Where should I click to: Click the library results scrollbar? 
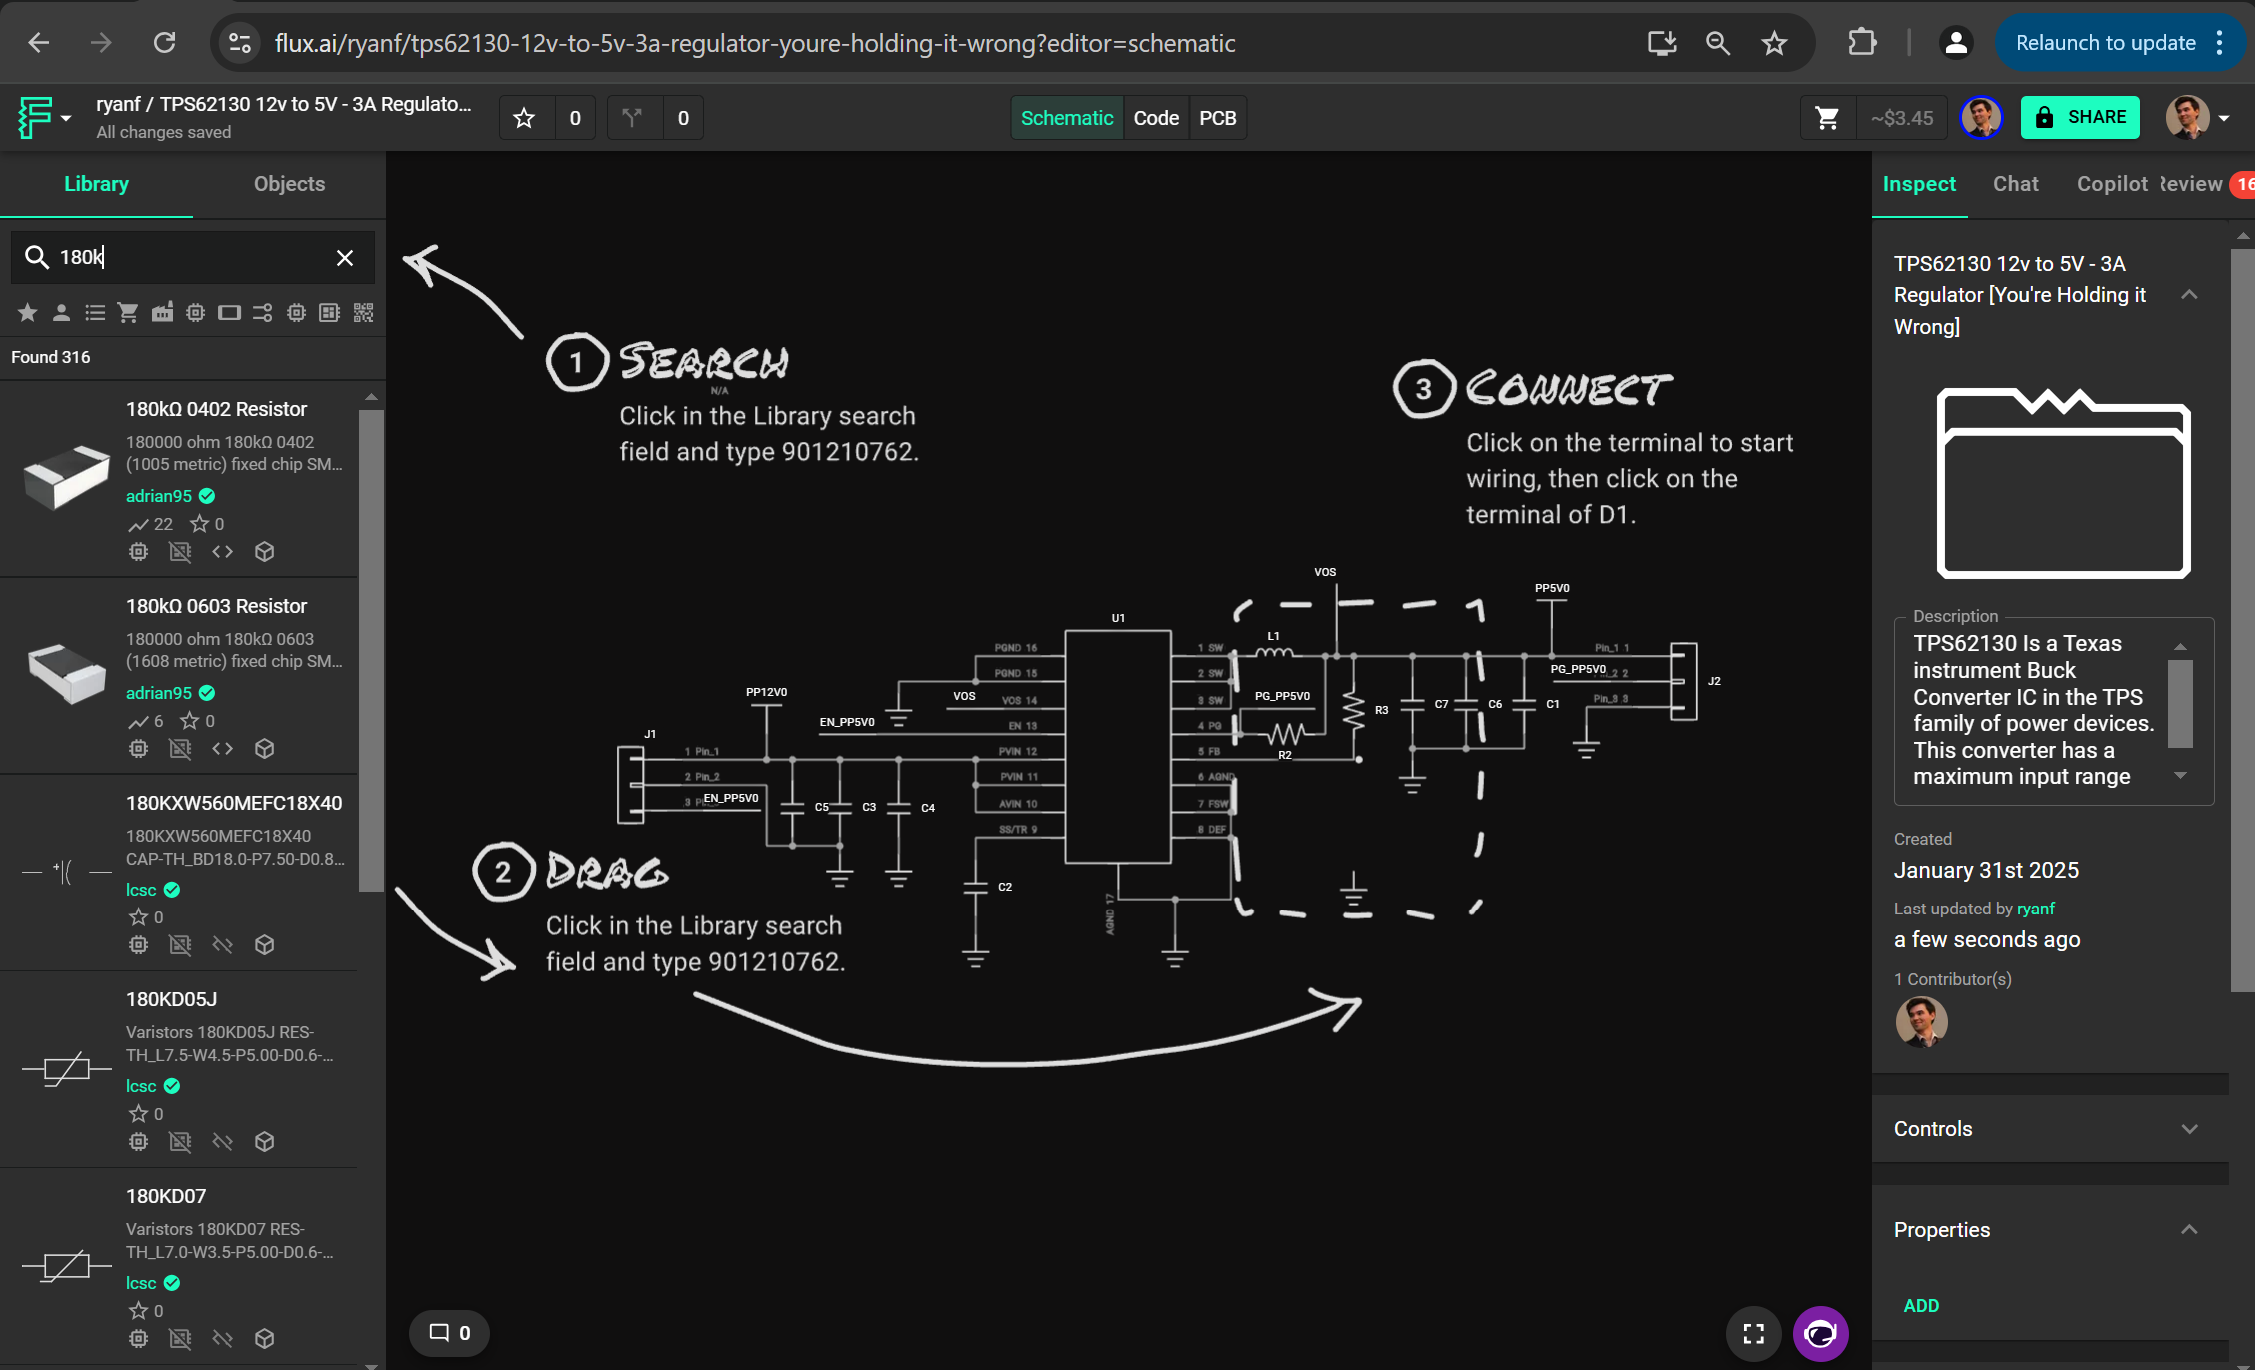371,650
